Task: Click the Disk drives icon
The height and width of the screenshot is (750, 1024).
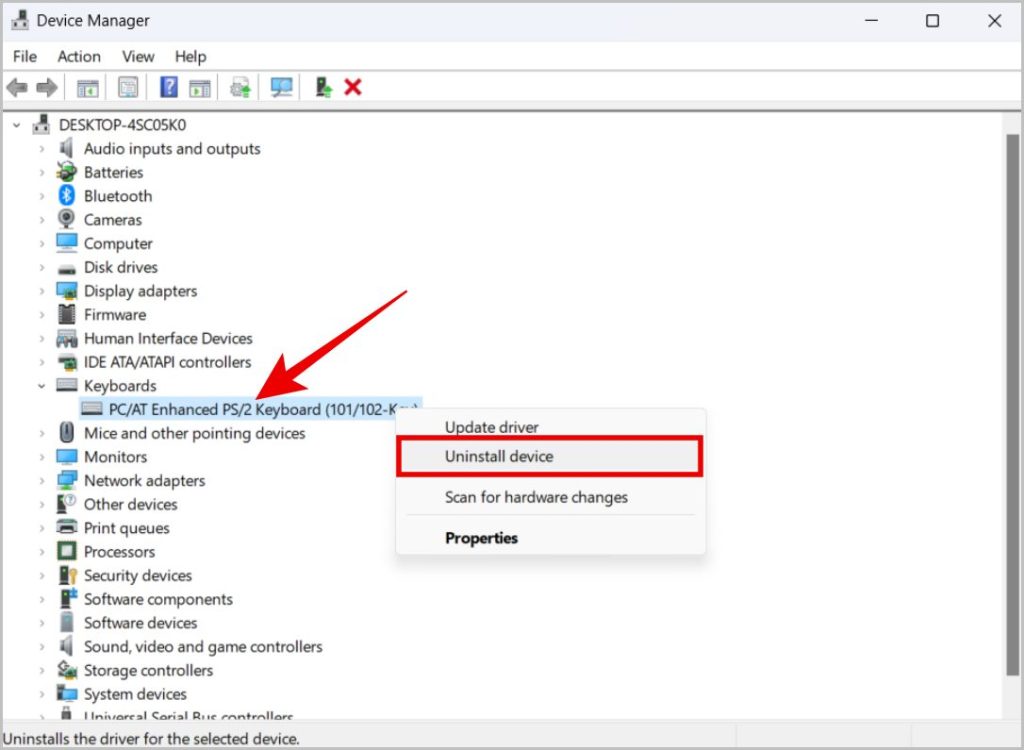Action: (67, 268)
